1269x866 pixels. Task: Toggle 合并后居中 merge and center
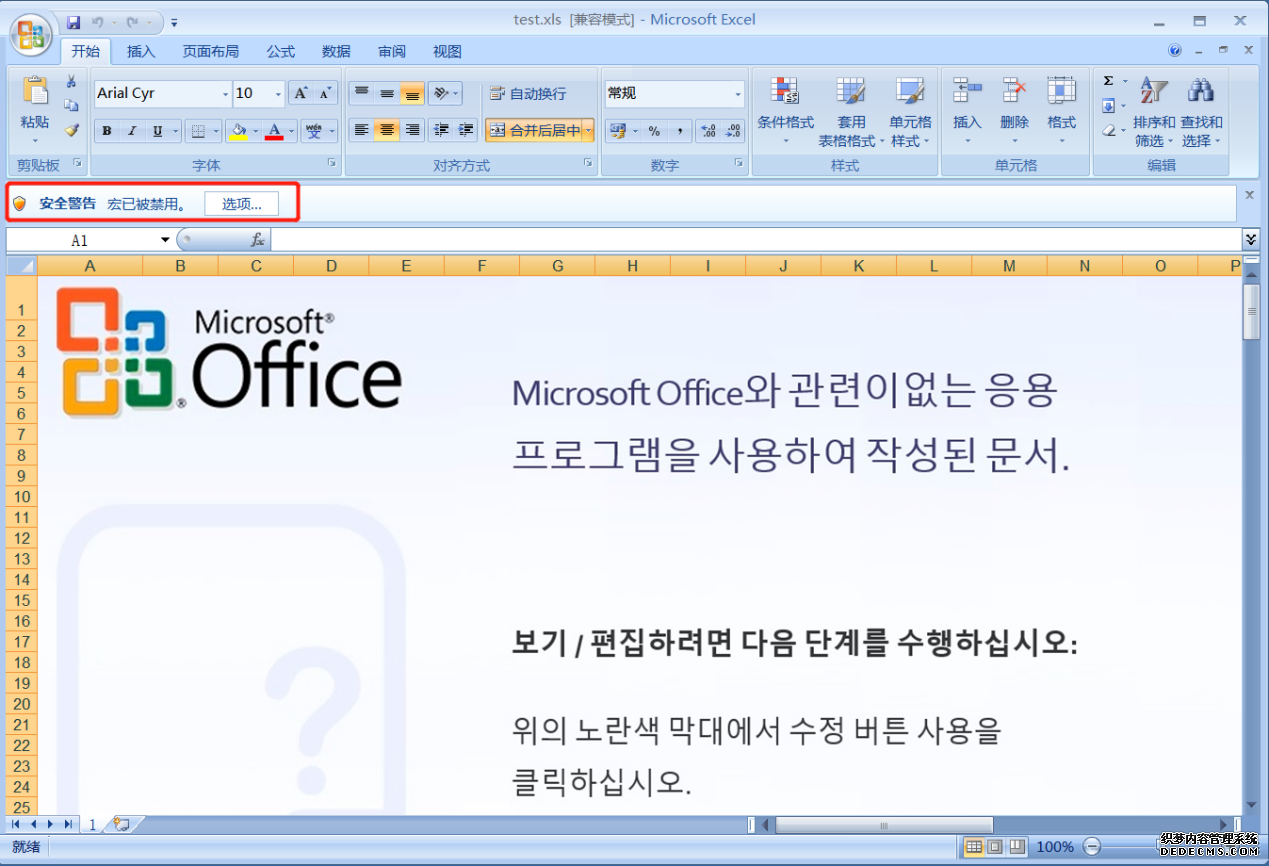coord(534,130)
